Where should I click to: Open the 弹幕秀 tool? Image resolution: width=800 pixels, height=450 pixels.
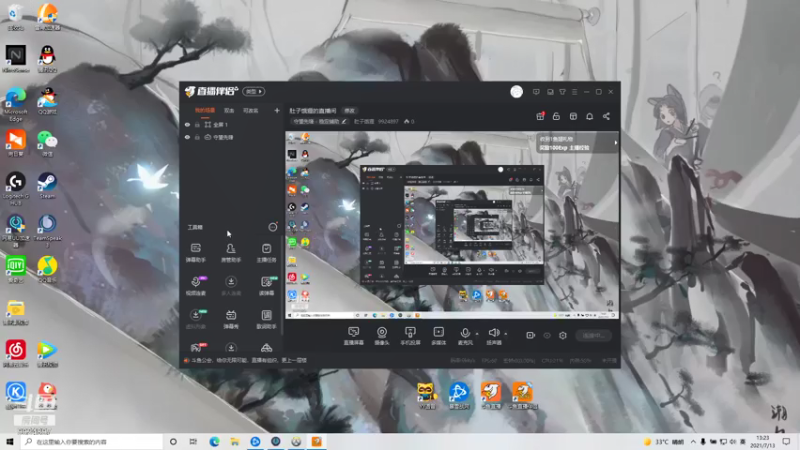point(231,319)
